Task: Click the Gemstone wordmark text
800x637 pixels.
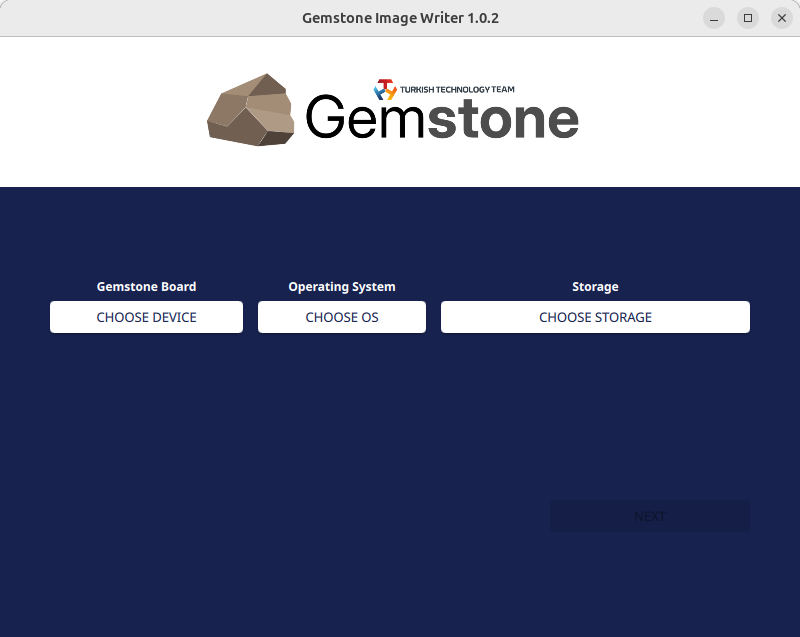Action: (442, 117)
